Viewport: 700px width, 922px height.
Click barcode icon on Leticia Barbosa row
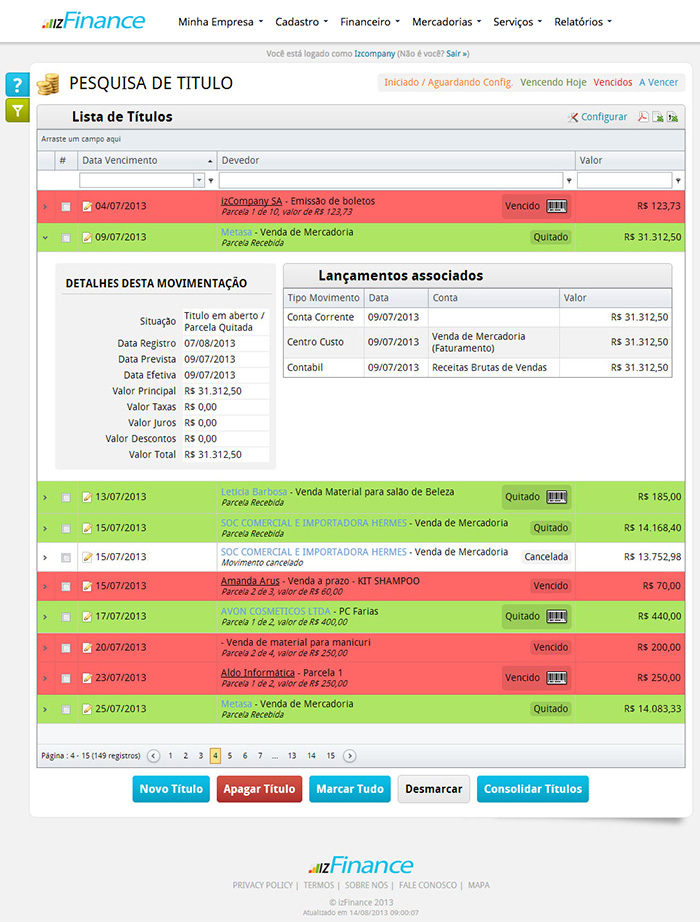click(x=557, y=496)
